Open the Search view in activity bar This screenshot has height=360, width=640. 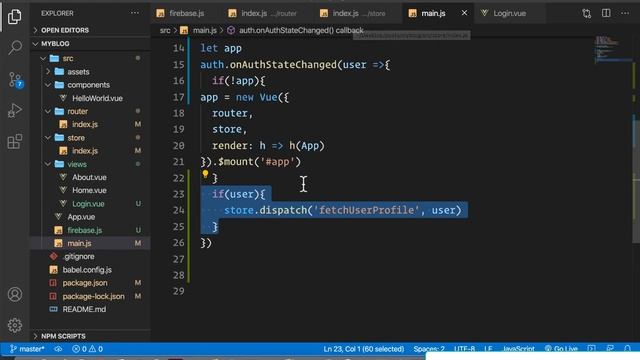click(x=15, y=47)
